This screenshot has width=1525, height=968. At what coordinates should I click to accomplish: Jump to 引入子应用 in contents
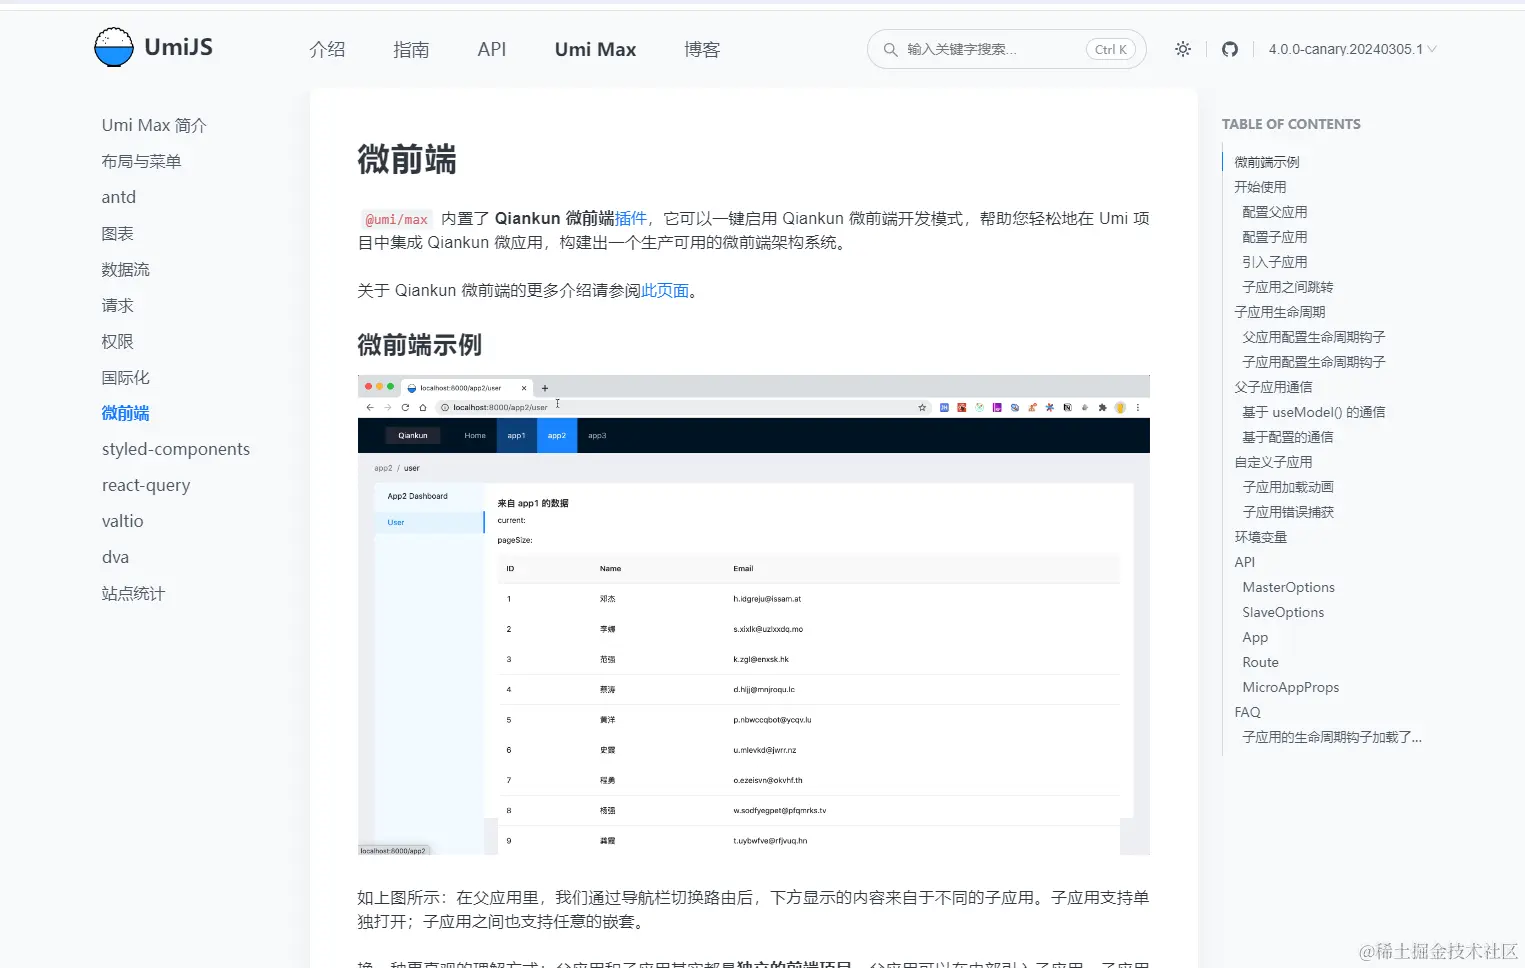point(1274,262)
